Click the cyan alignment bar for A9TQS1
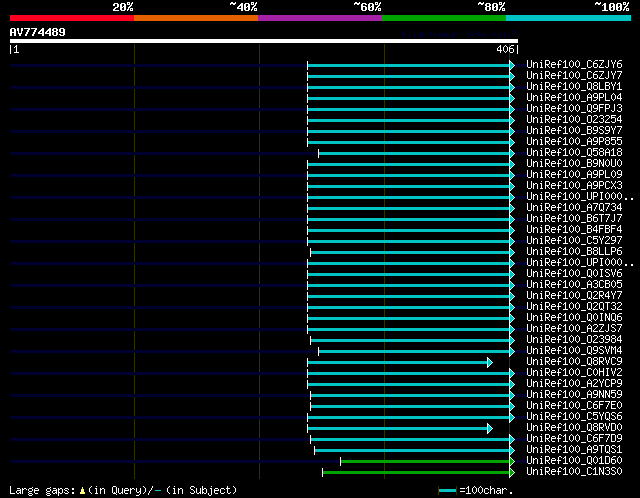The height and width of the screenshot is (498, 640). 412,451
